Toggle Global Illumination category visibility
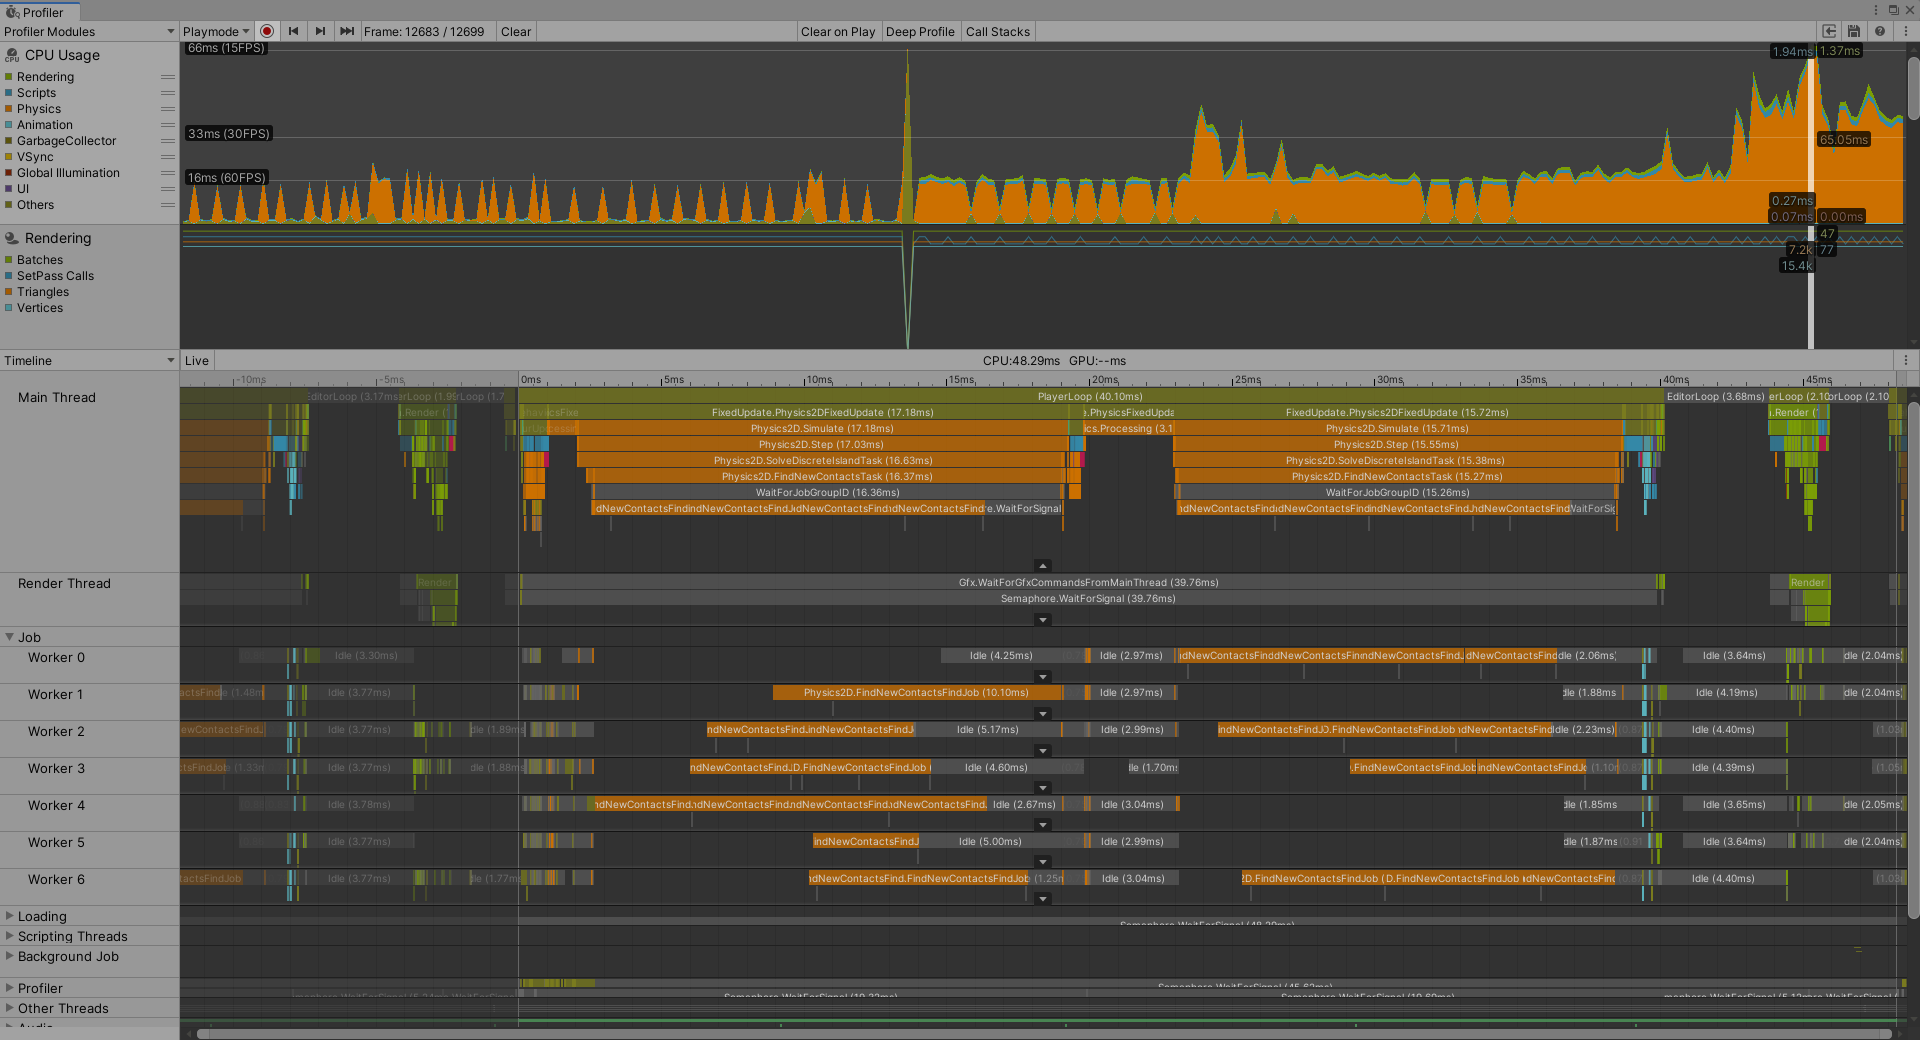This screenshot has height=1040, width=1920. click(9, 173)
